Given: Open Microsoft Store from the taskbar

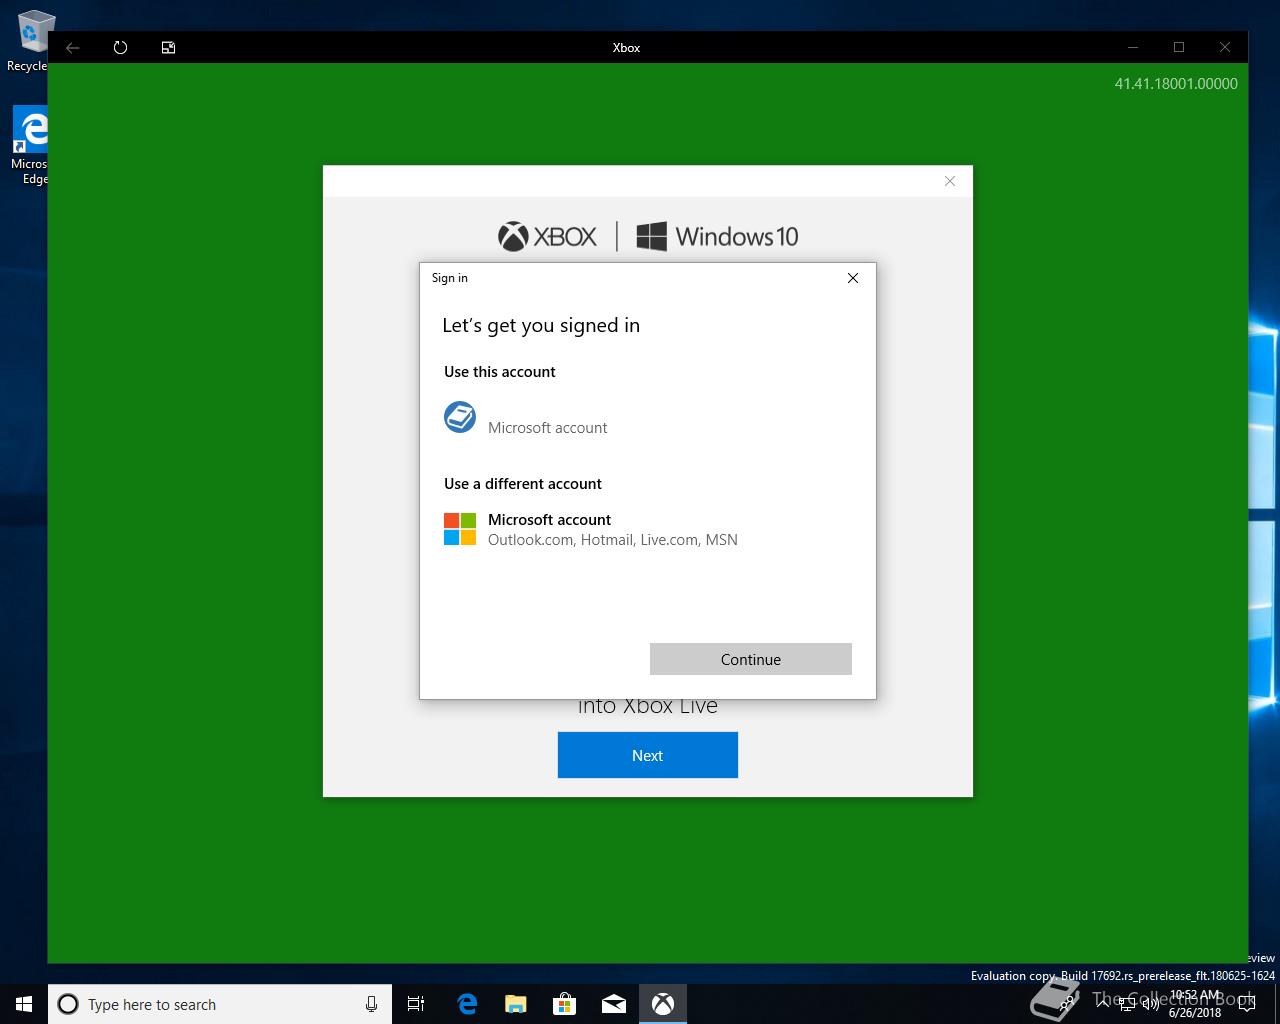Looking at the screenshot, I should pos(564,1004).
